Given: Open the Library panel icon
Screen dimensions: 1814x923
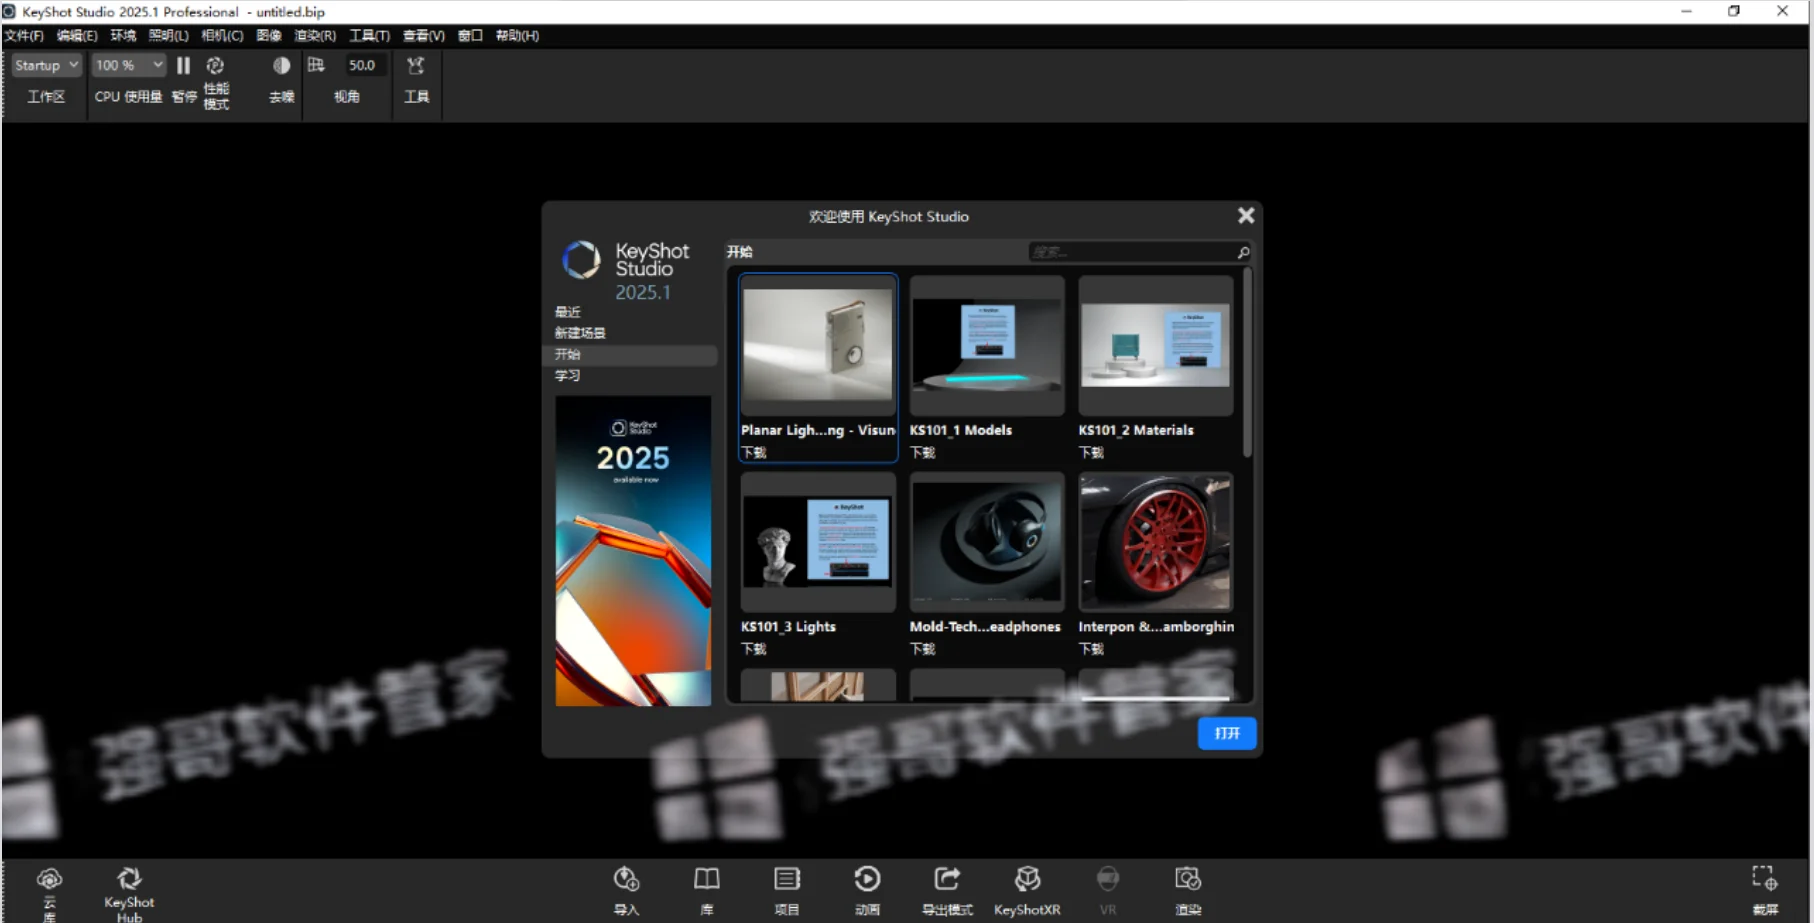Looking at the screenshot, I should (707, 879).
